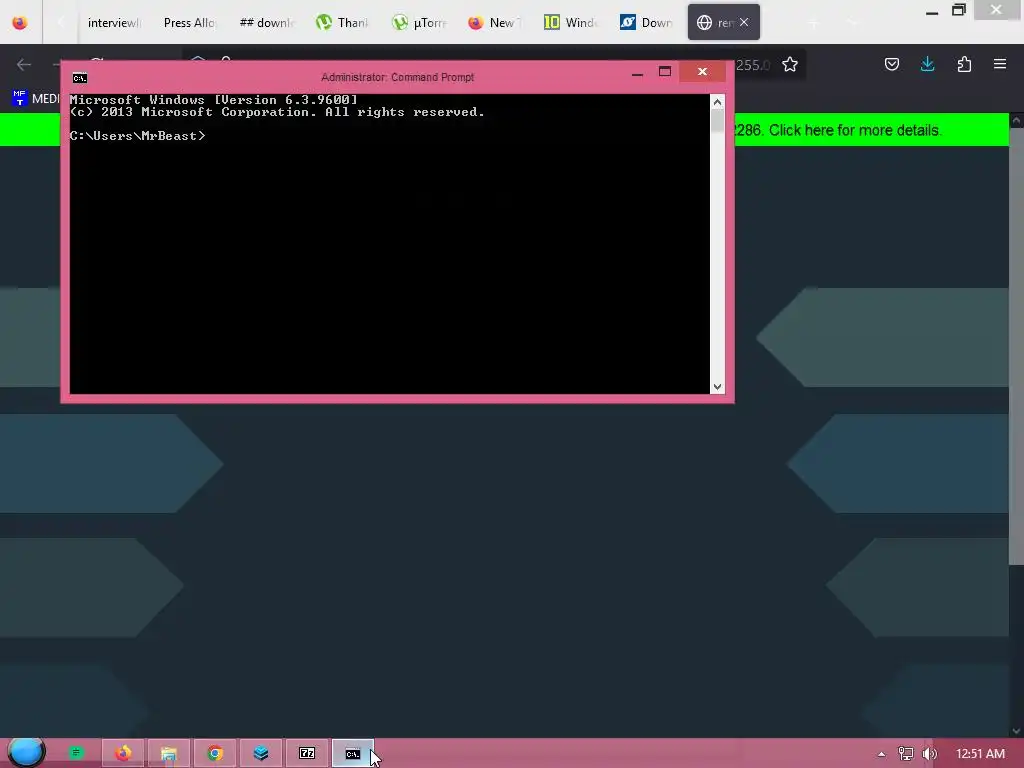Minimize the Command Prompt window
This screenshot has height=768, width=1024.
click(x=637, y=72)
